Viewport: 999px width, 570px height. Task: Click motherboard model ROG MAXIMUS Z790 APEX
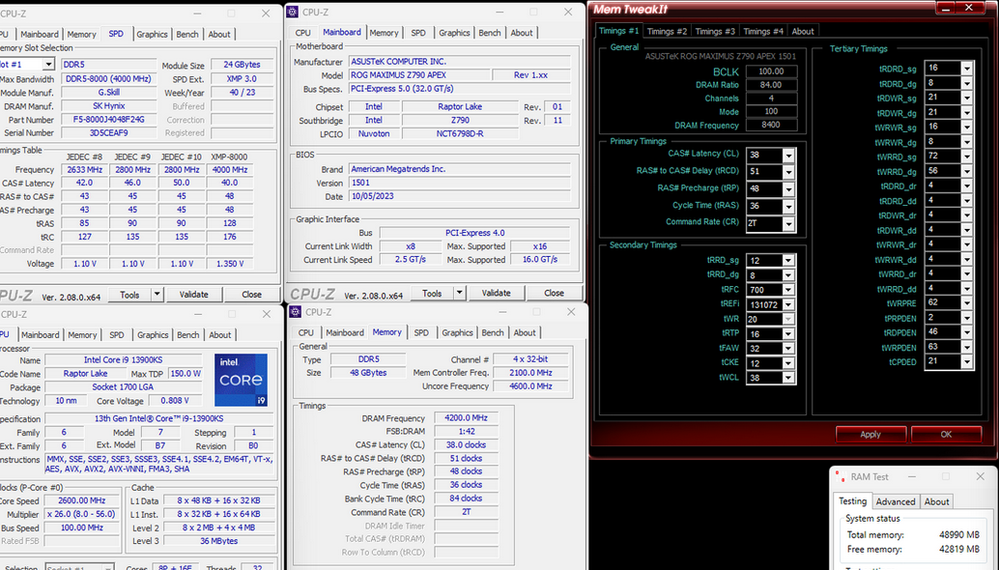pos(419,75)
